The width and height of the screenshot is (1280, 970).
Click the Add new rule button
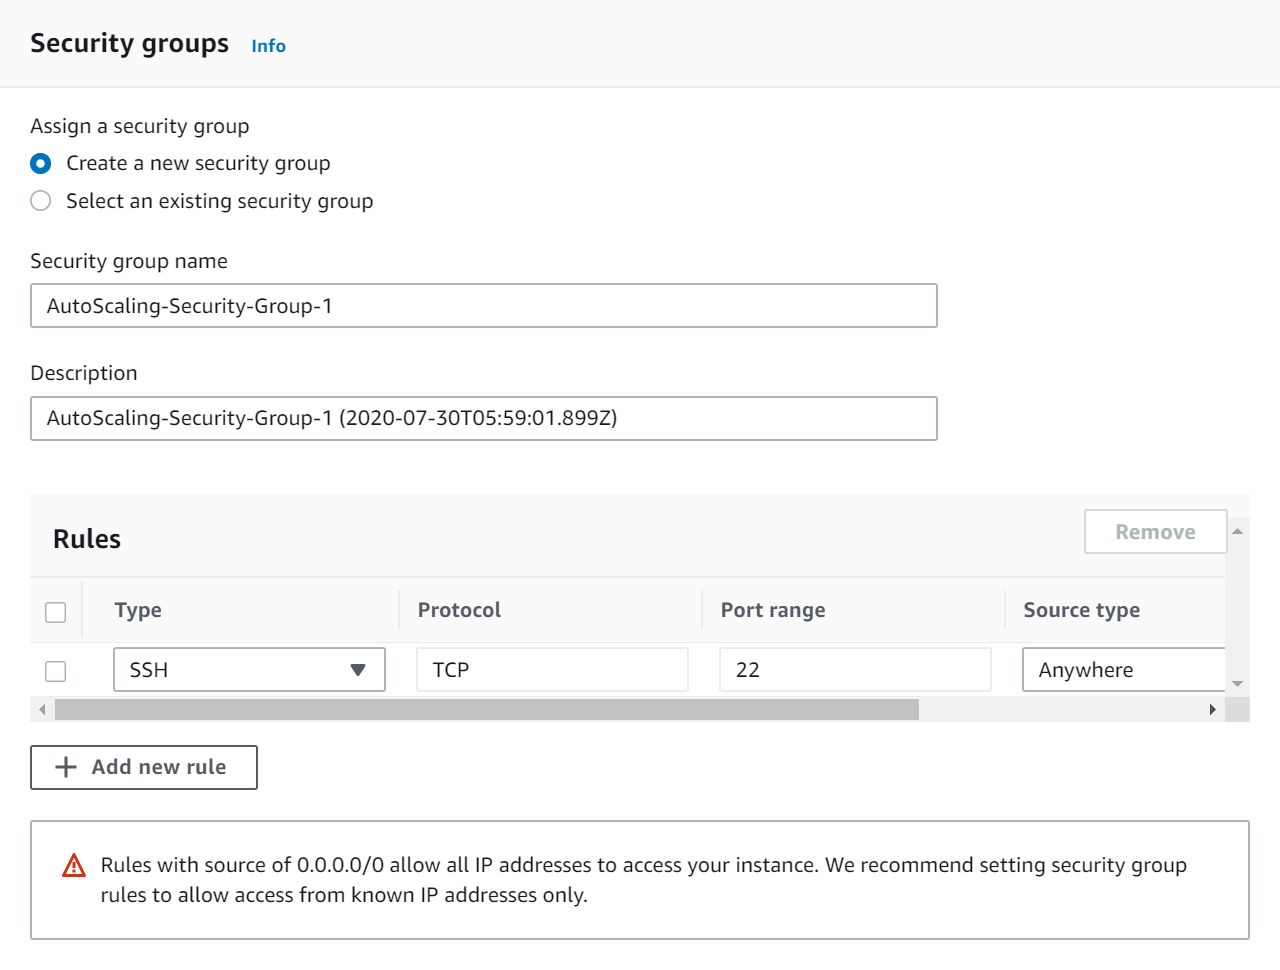(144, 767)
